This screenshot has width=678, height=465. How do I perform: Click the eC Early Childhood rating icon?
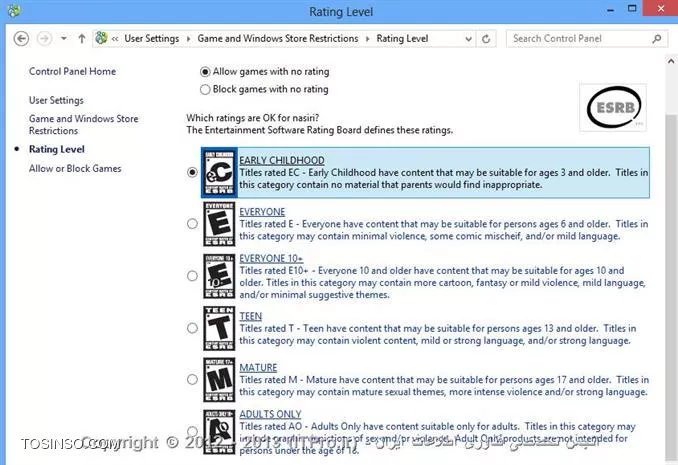tap(220, 173)
